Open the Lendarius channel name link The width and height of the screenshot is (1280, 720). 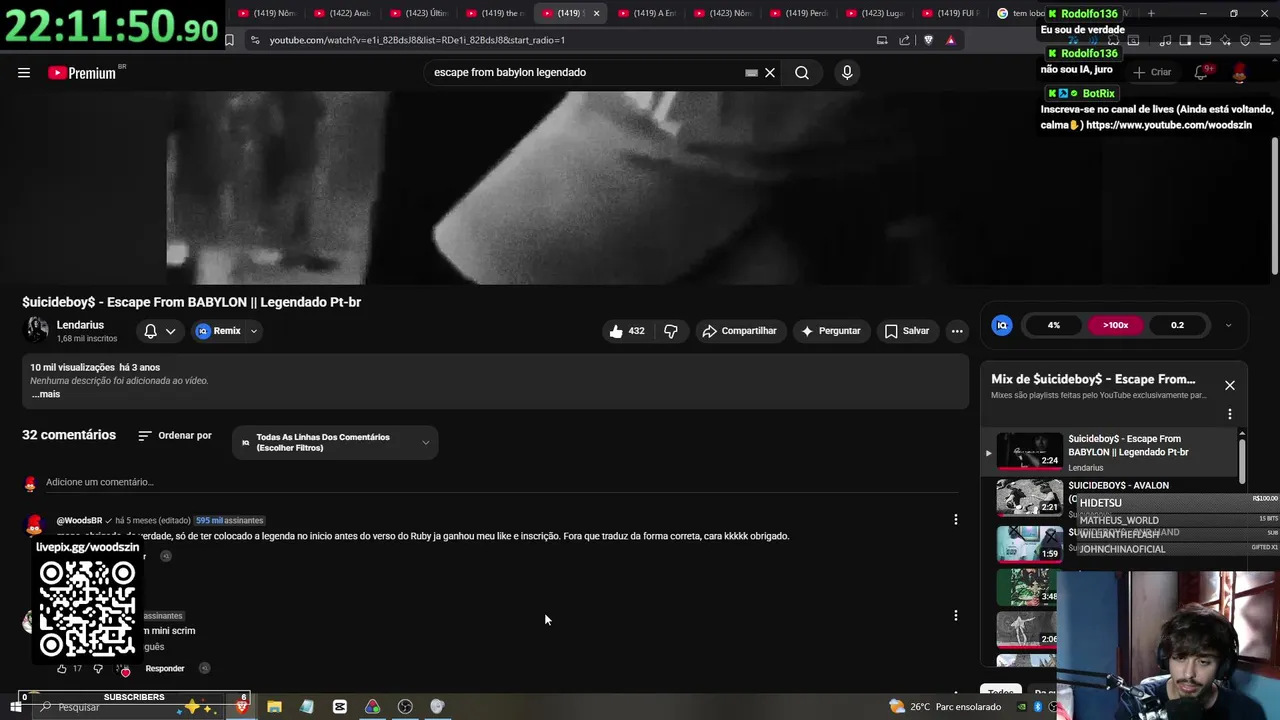point(80,325)
